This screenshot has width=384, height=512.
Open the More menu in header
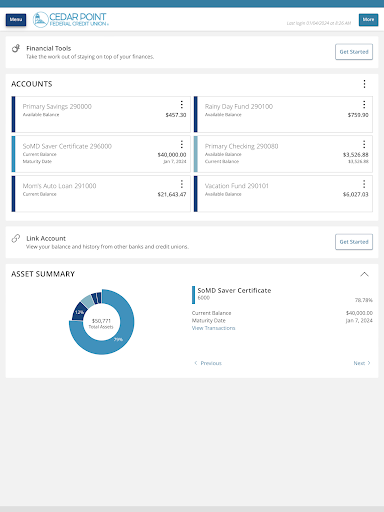(368, 20)
